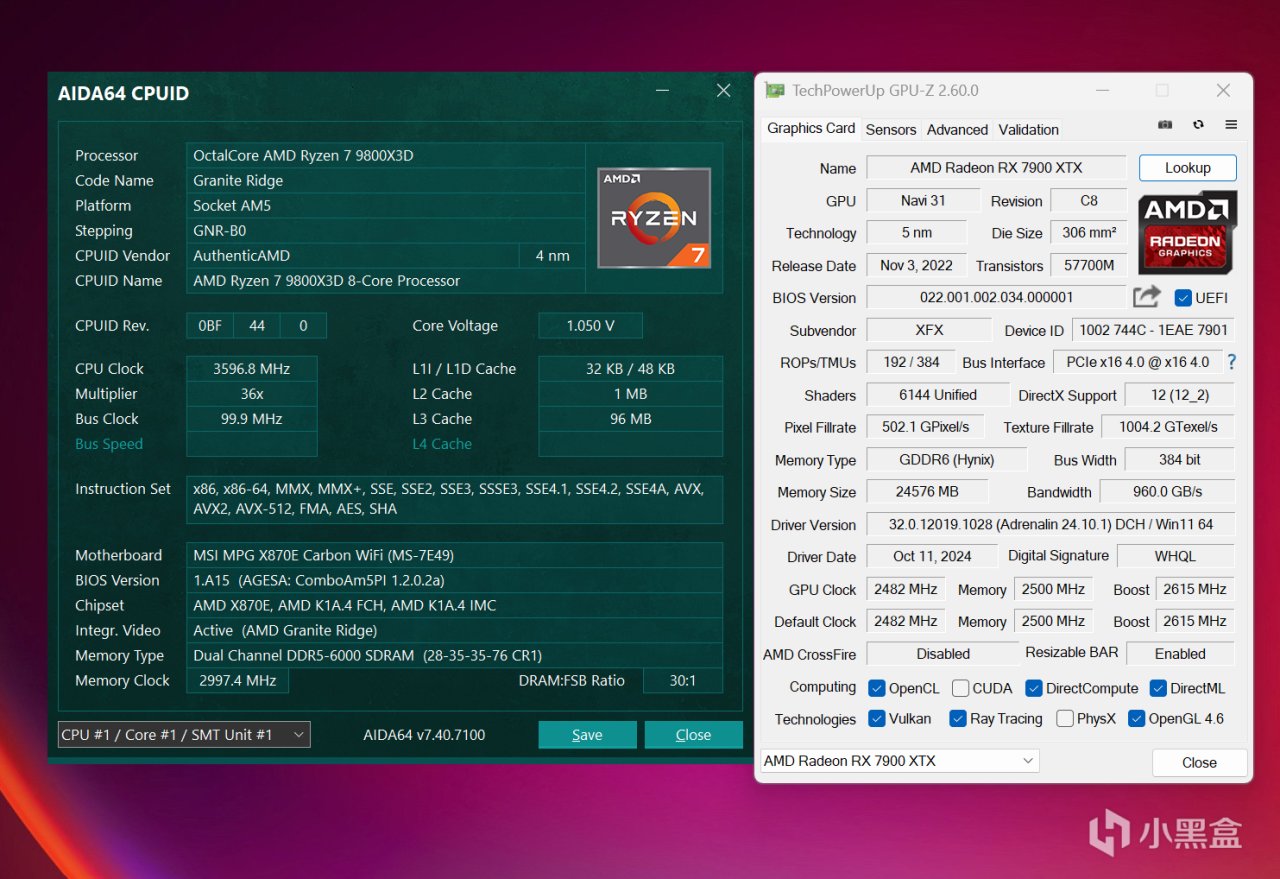Open the Advanced tab
The width and height of the screenshot is (1280, 879).
tap(957, 129)
